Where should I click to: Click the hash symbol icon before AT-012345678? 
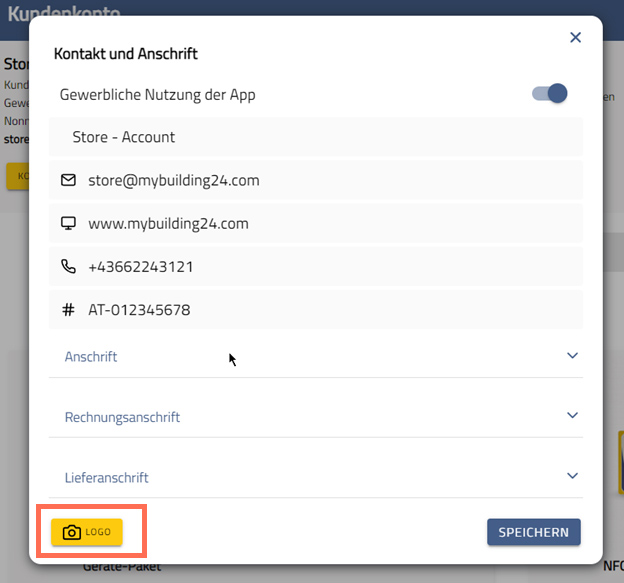[x=68, y=310]
